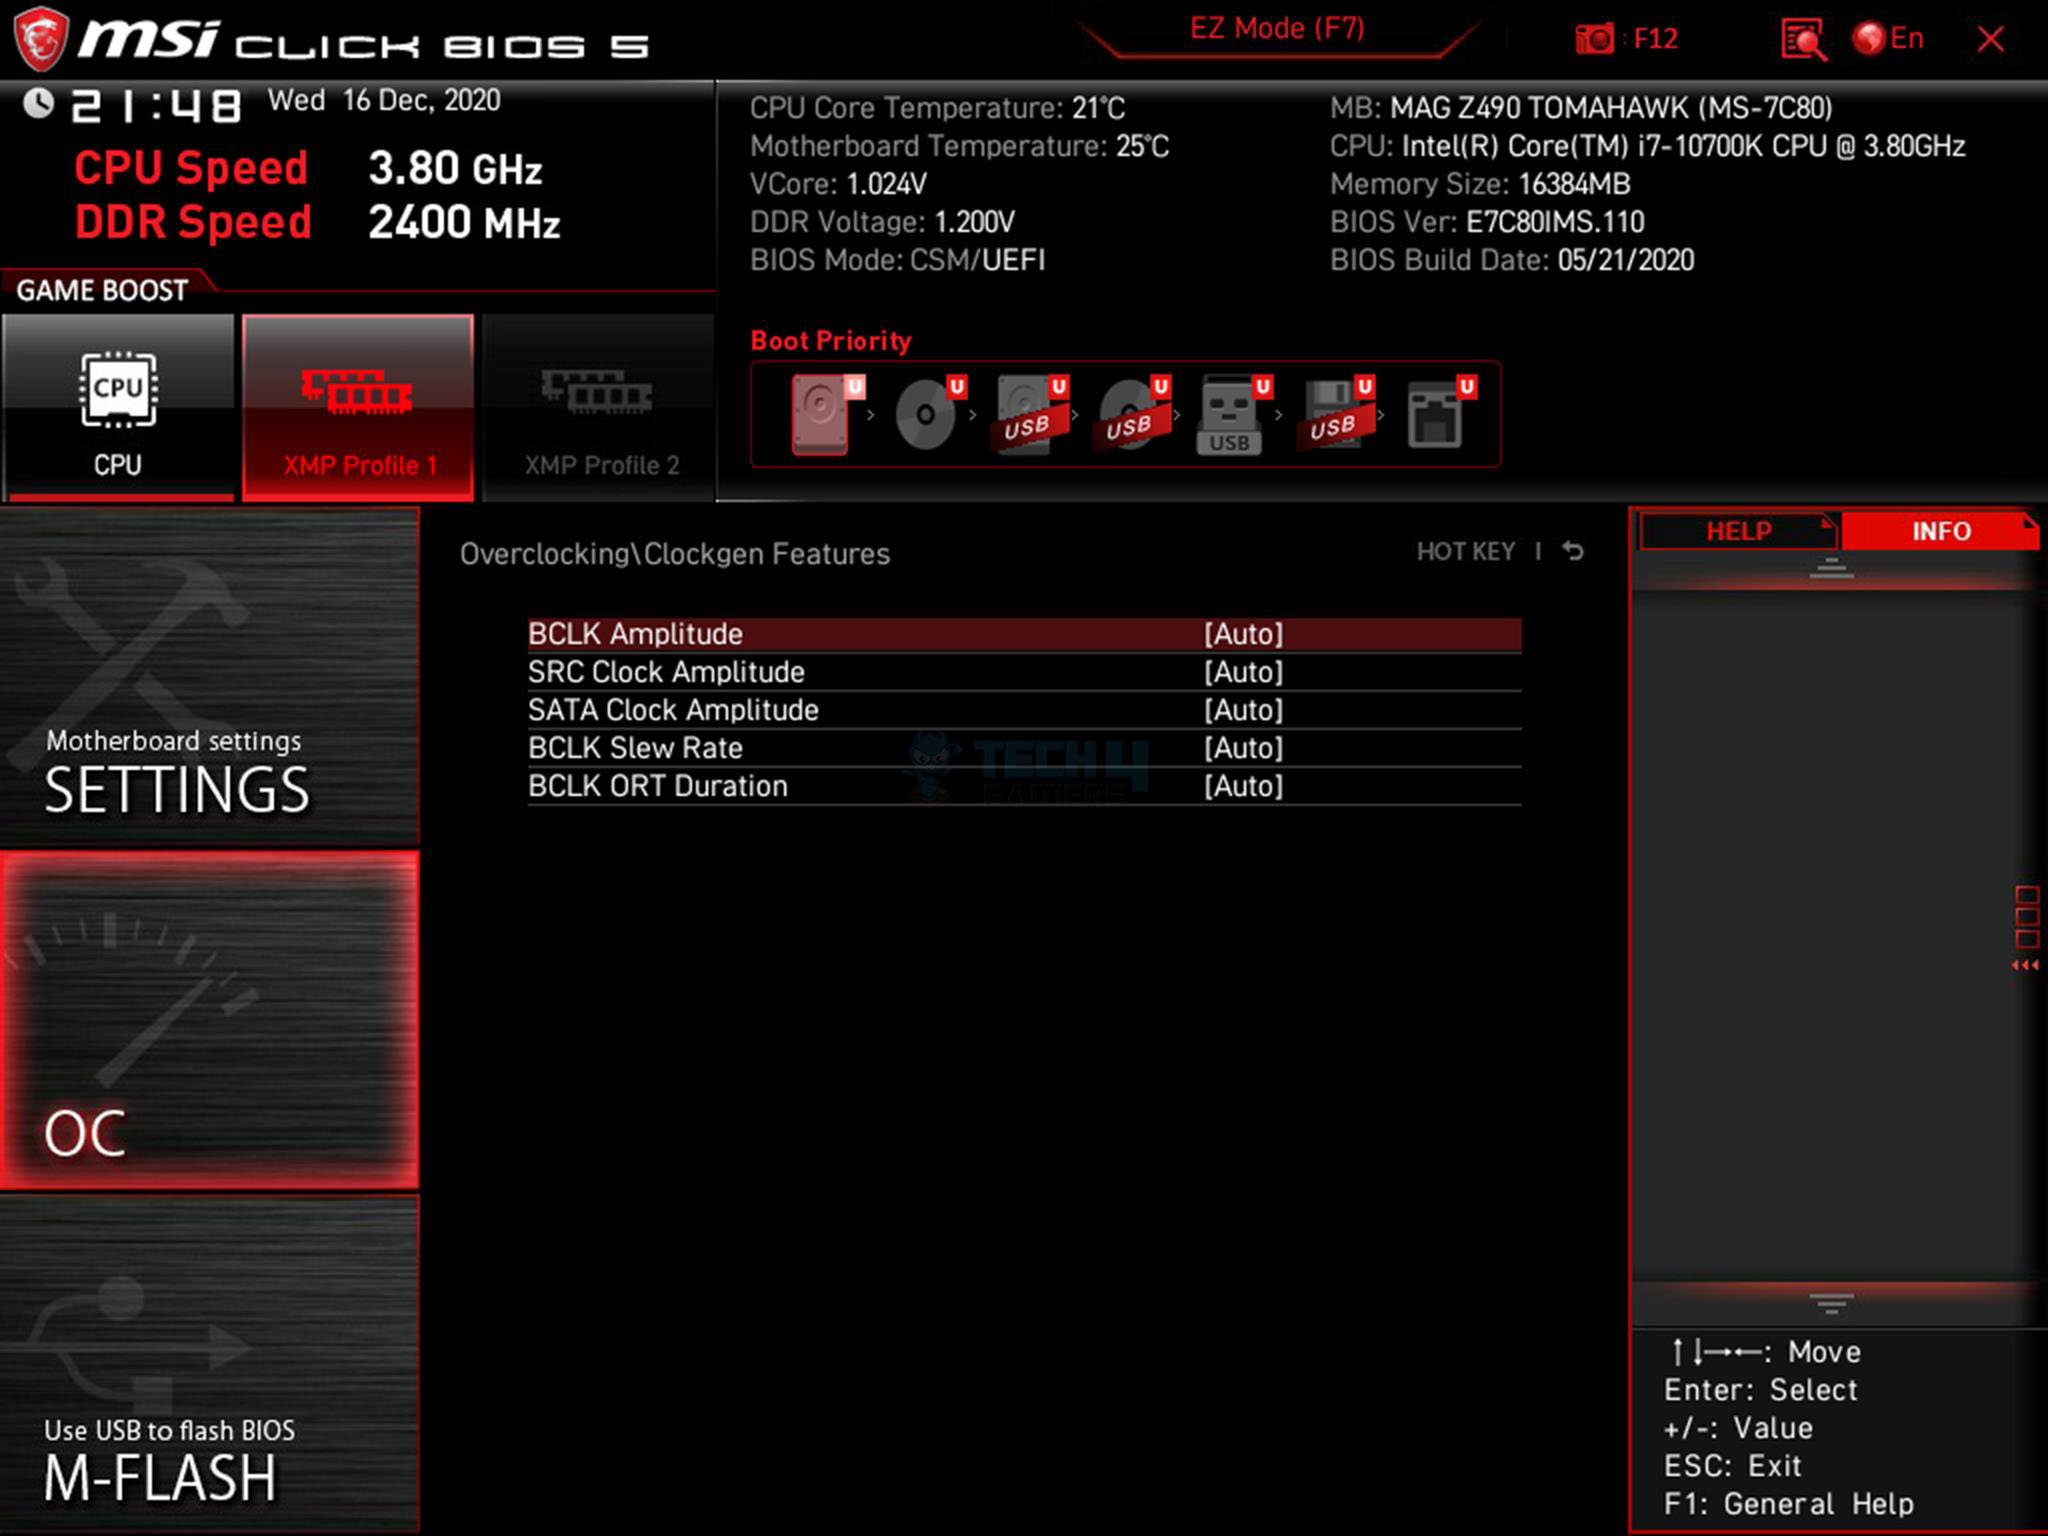
Task: Click the clock icon beside the time
Action: [39, 103]
